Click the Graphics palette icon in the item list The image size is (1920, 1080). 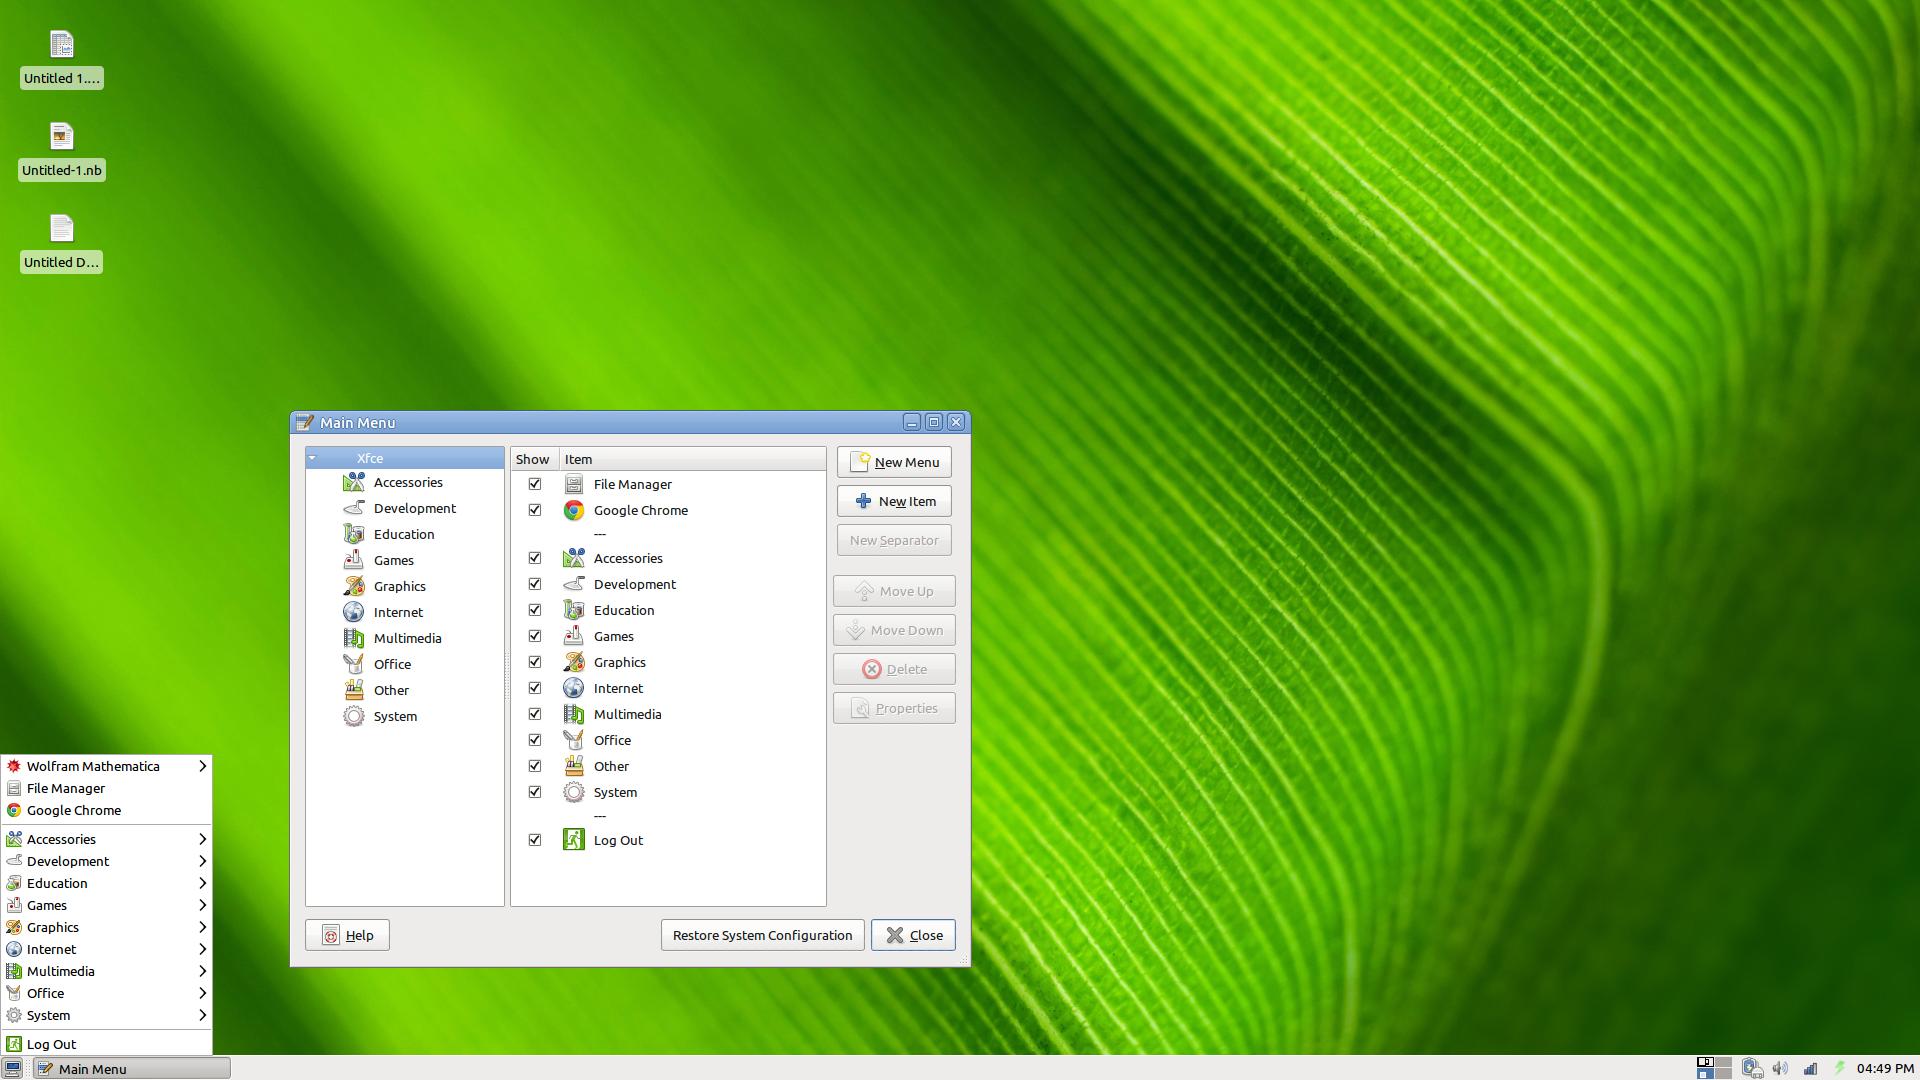click(x=574, y=662)
